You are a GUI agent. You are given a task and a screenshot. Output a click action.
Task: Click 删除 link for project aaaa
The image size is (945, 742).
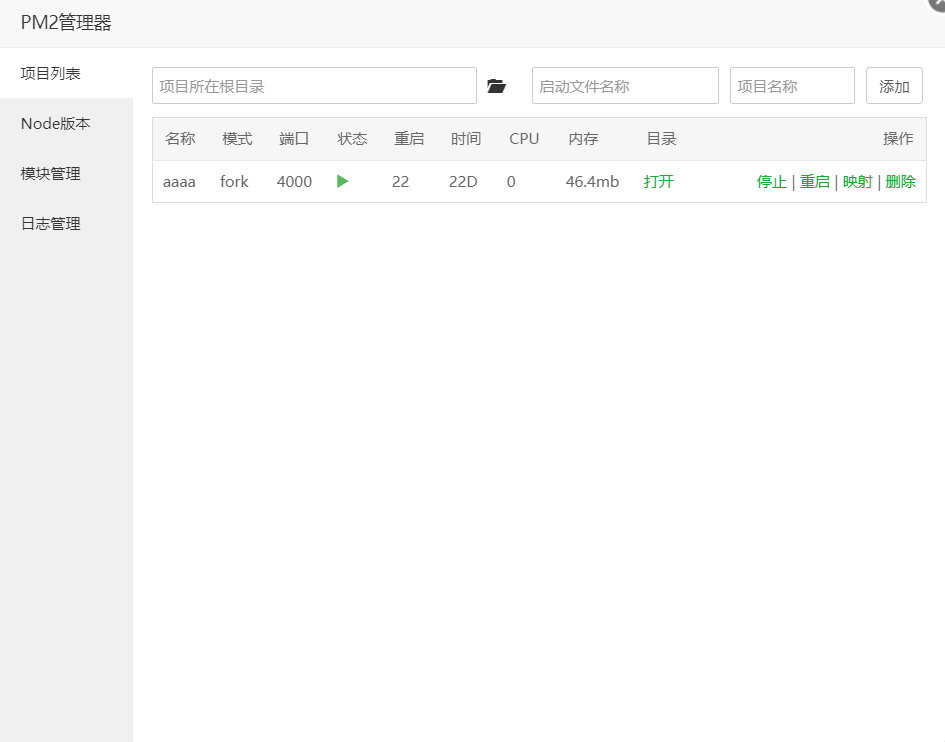pyautogui.click(x=900, y=181)
